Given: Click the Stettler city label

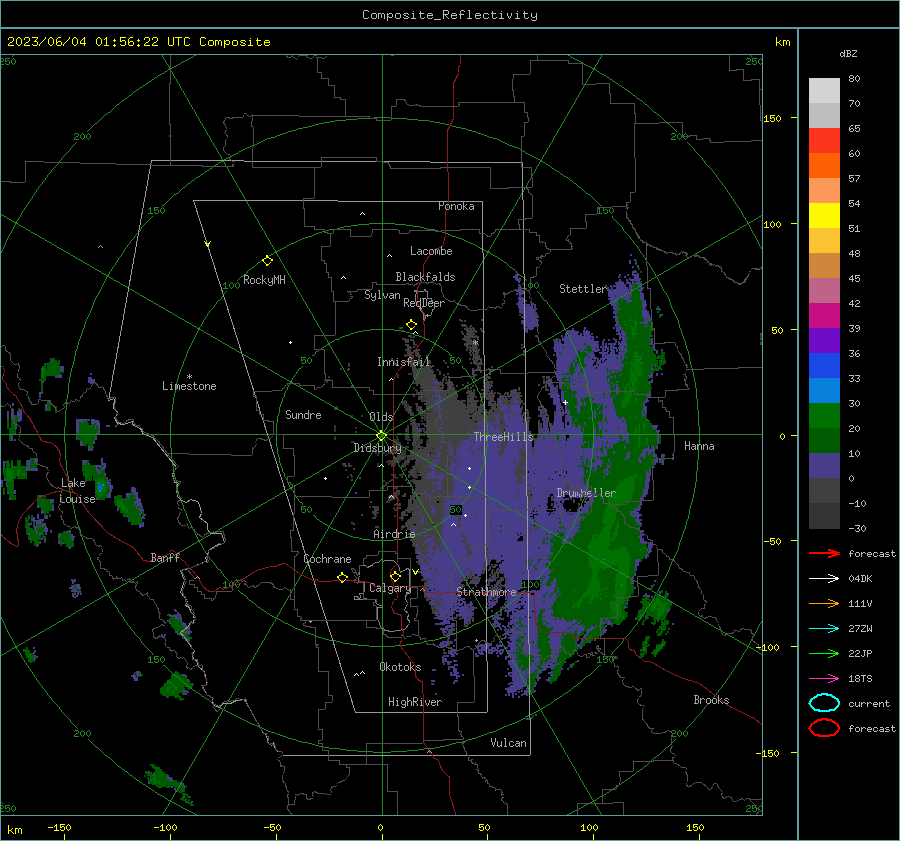Looking at the screenshot, I should tap(583, 289).
